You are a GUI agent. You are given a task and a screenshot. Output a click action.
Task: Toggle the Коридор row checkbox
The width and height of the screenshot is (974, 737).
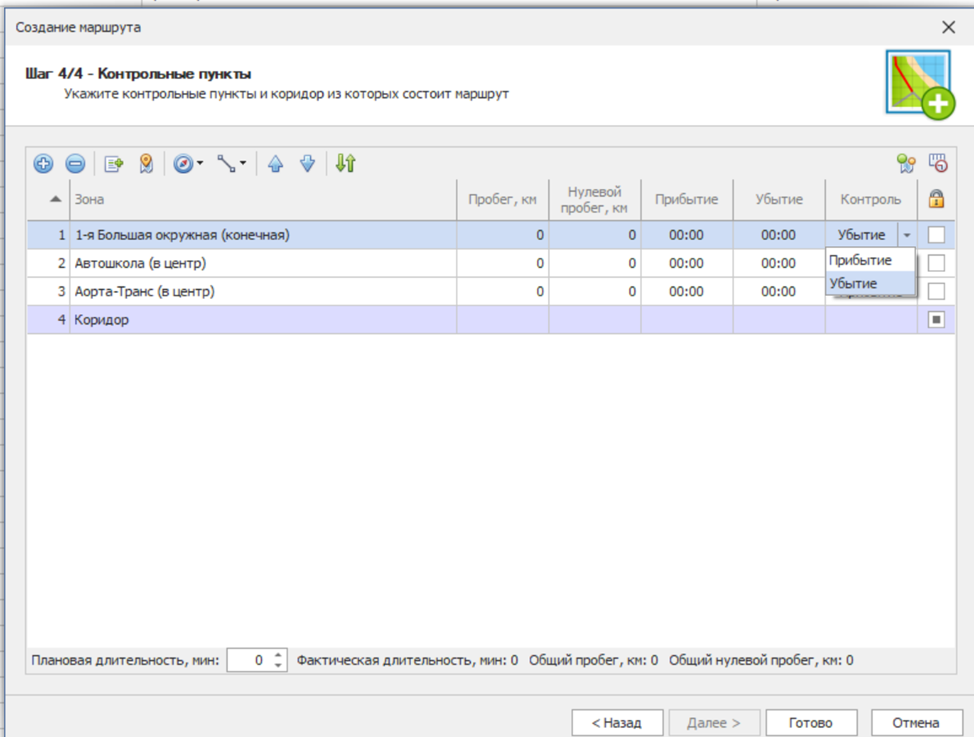tap(936, 320)
